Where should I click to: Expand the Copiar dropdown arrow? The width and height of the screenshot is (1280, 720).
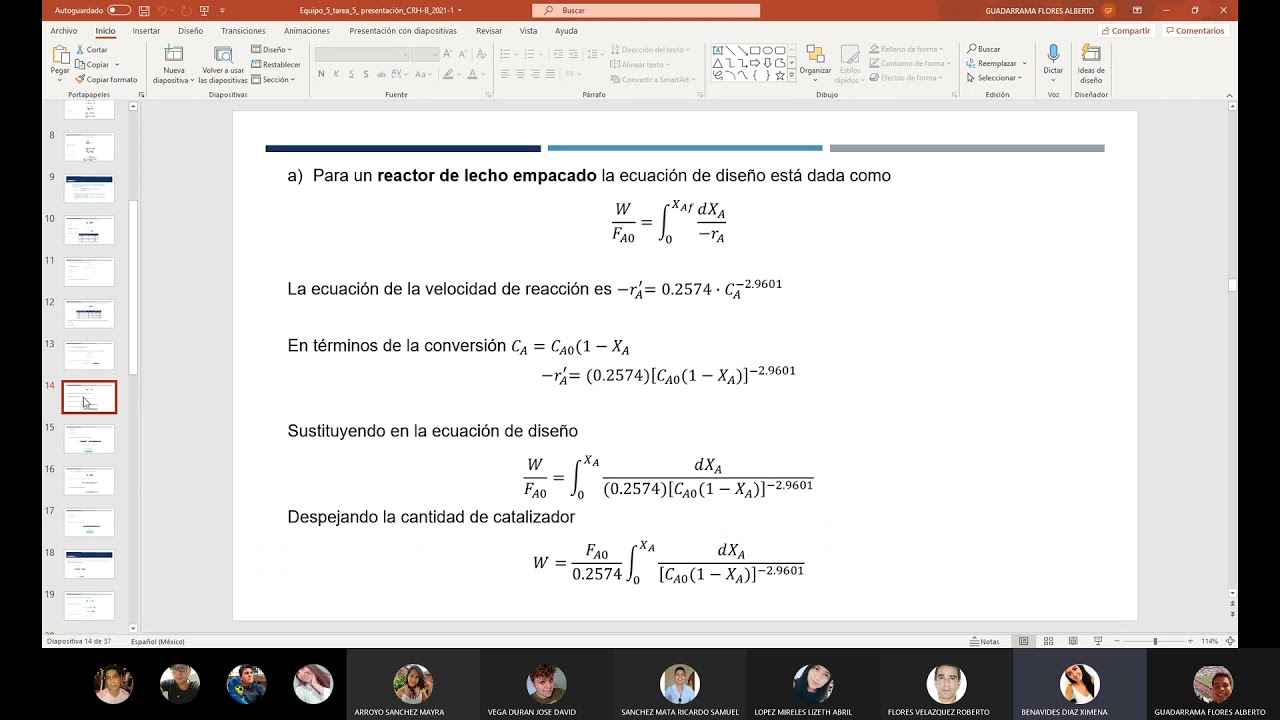point(117,64)
